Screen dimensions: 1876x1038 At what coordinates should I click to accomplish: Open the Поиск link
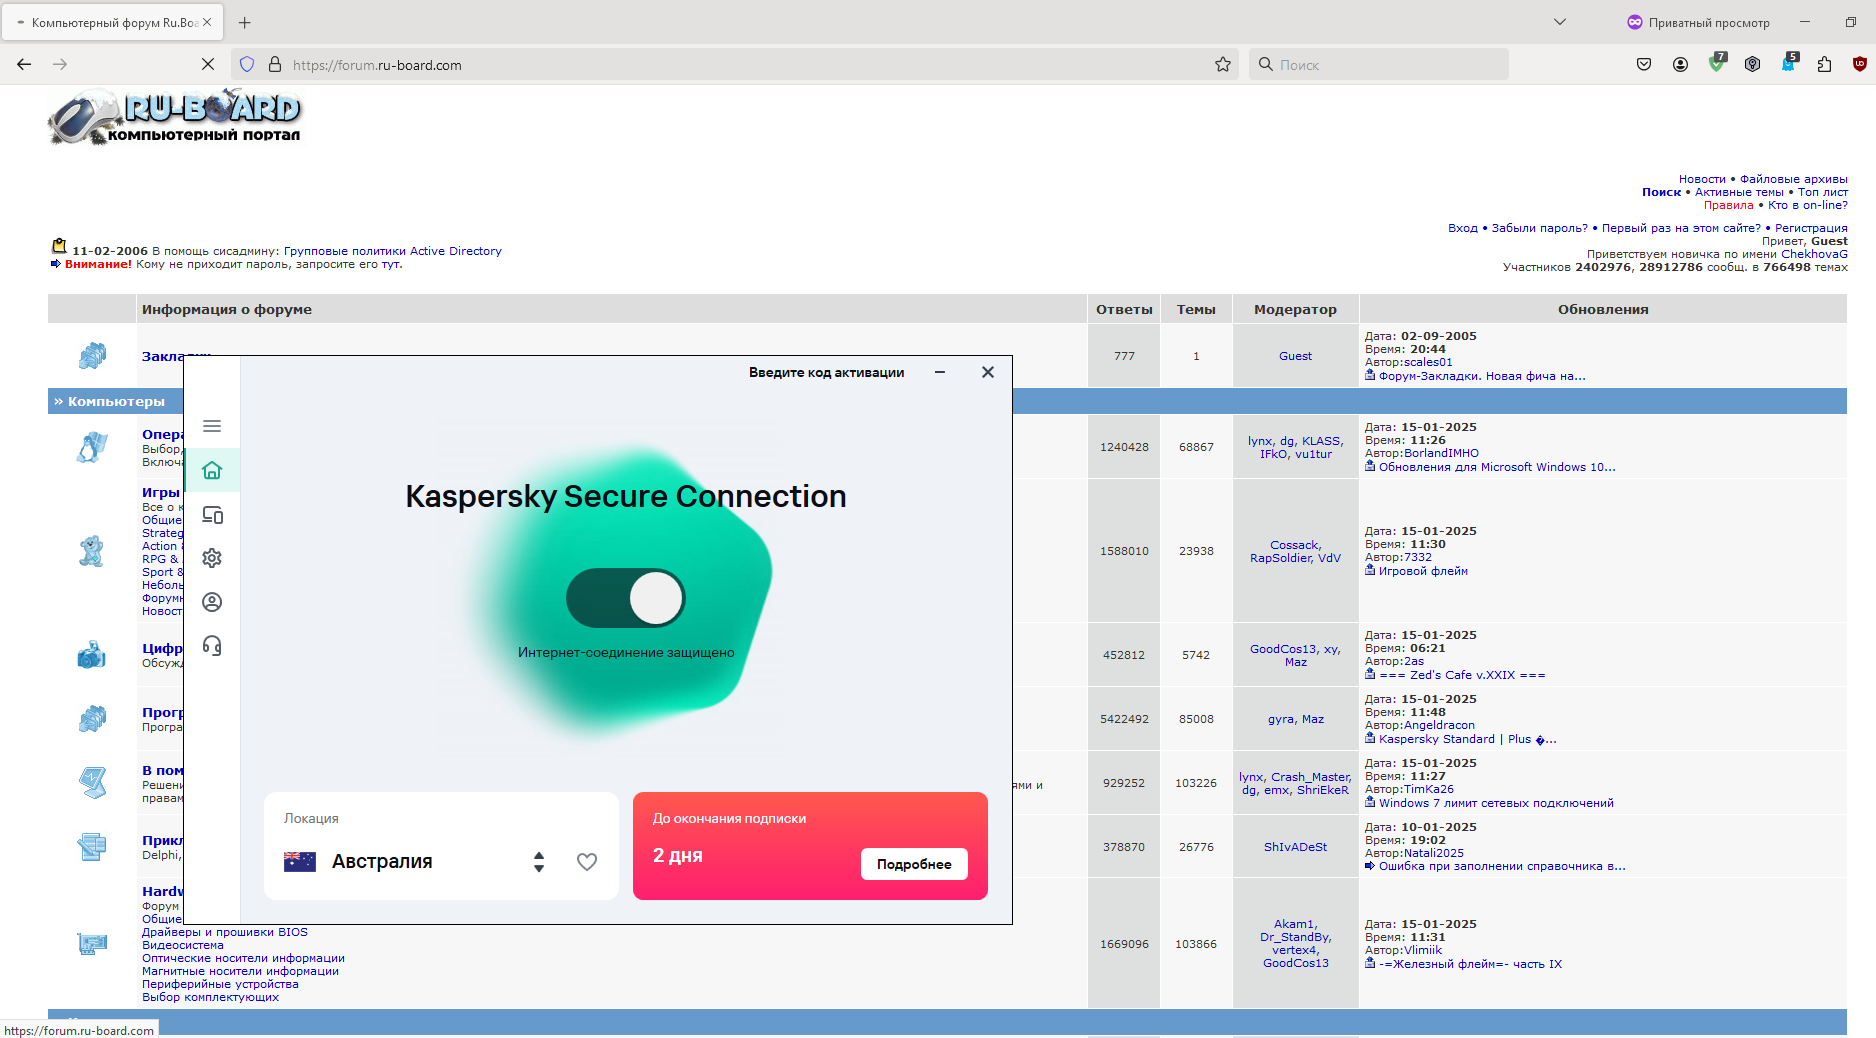1661,192
